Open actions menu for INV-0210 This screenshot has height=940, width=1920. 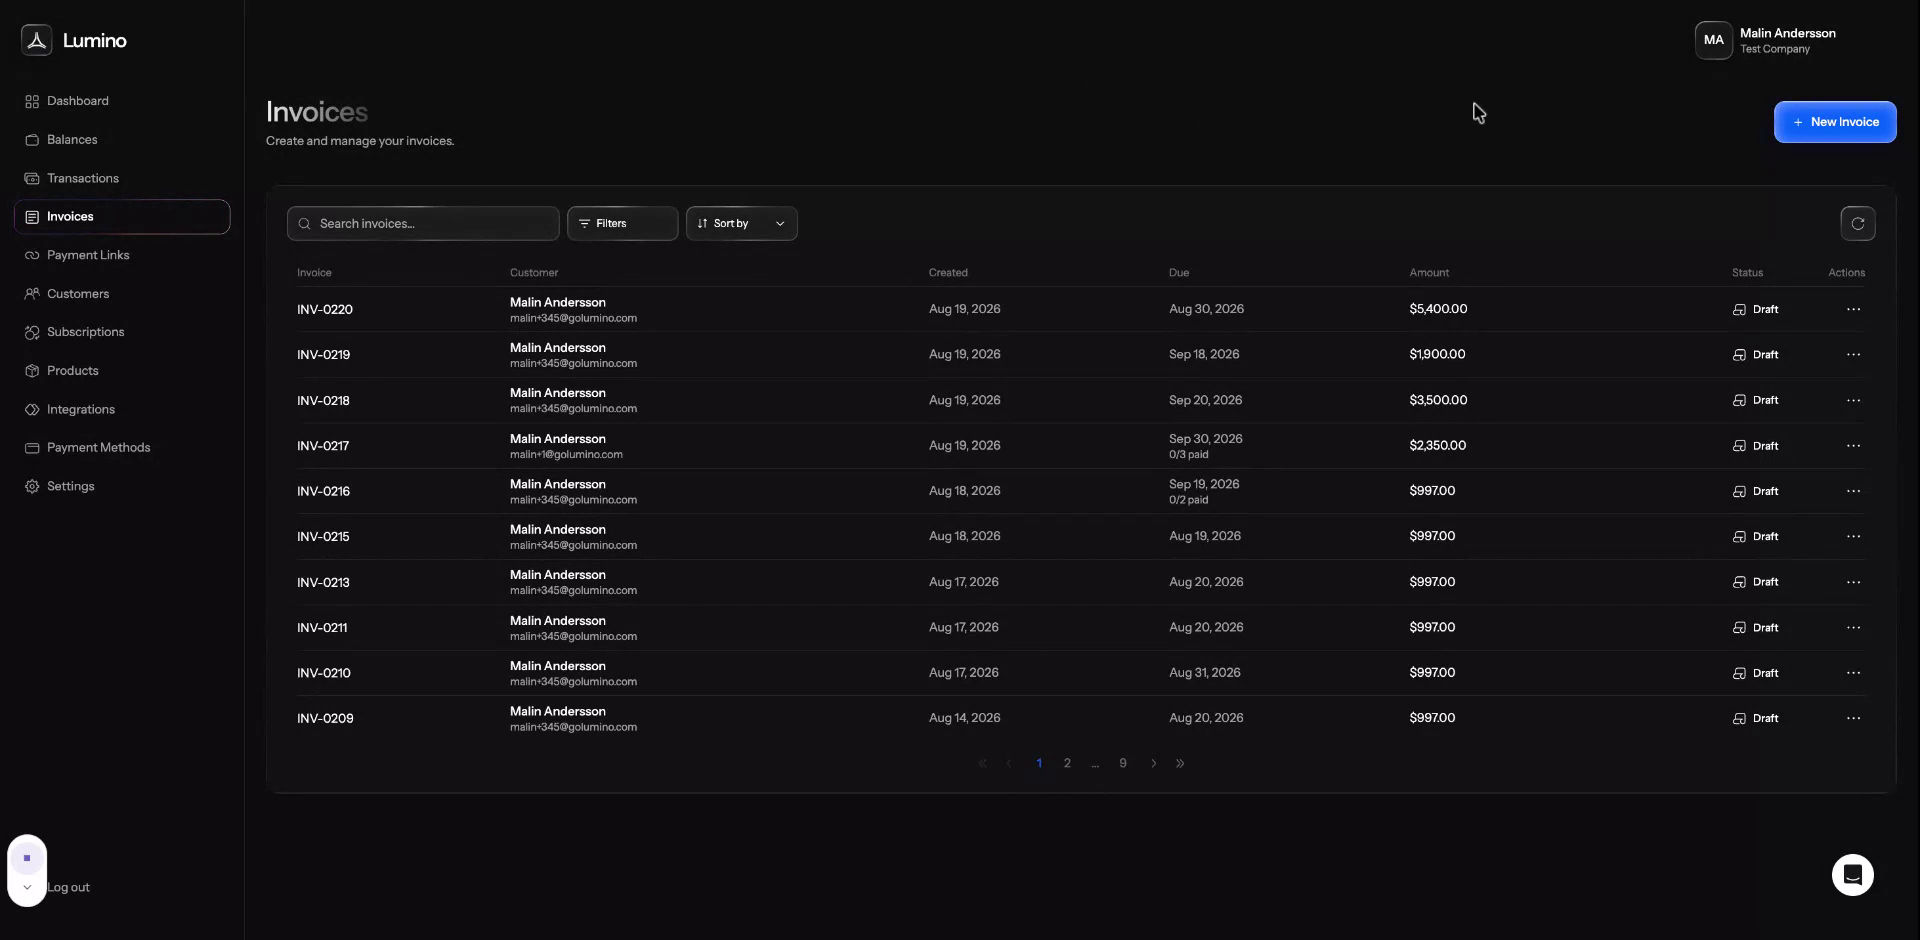click(x=1853, y=673)
